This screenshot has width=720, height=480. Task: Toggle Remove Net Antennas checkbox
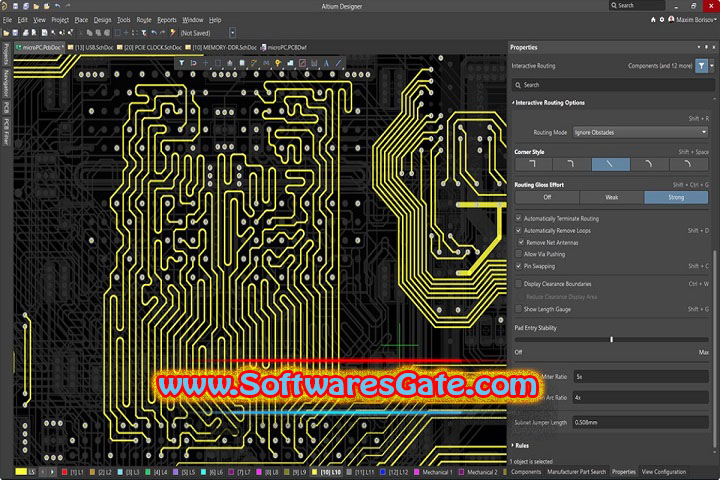521,242
